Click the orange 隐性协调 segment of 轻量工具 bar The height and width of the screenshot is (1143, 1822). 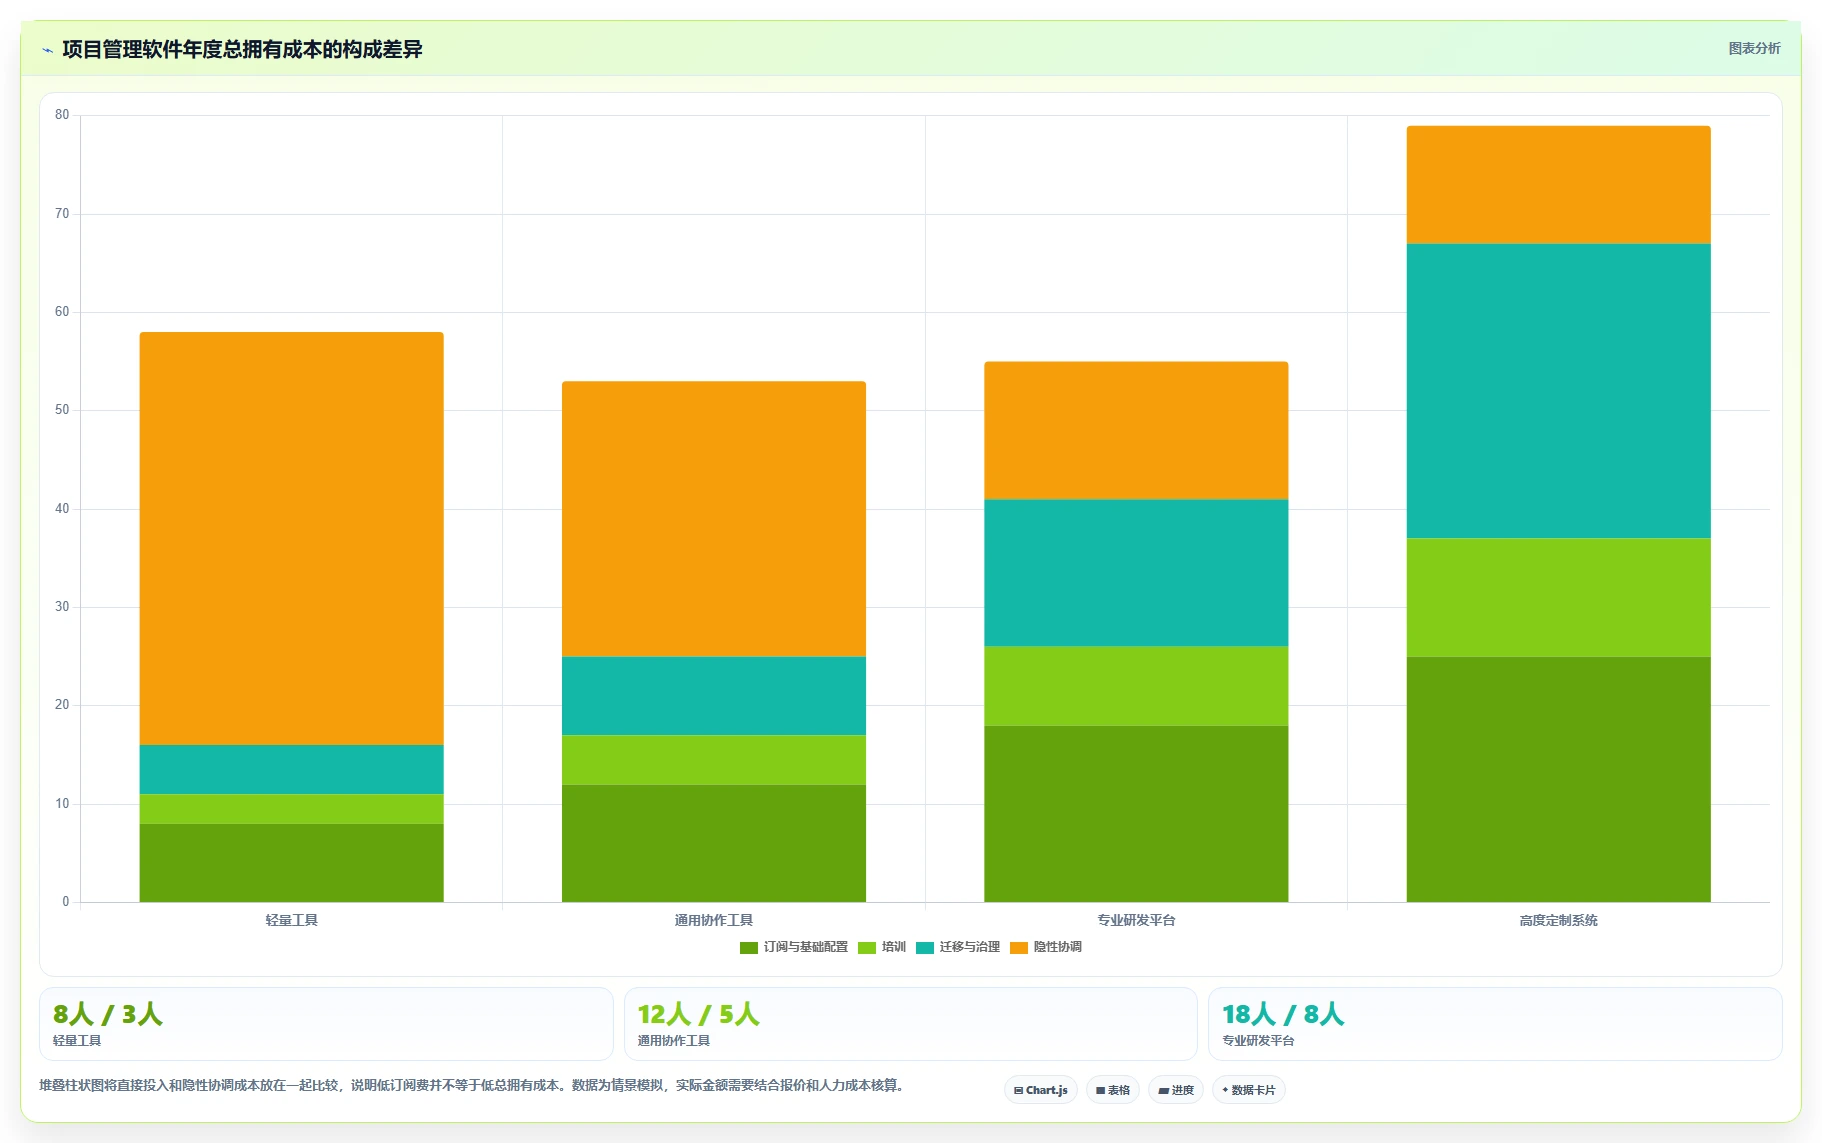291,538
